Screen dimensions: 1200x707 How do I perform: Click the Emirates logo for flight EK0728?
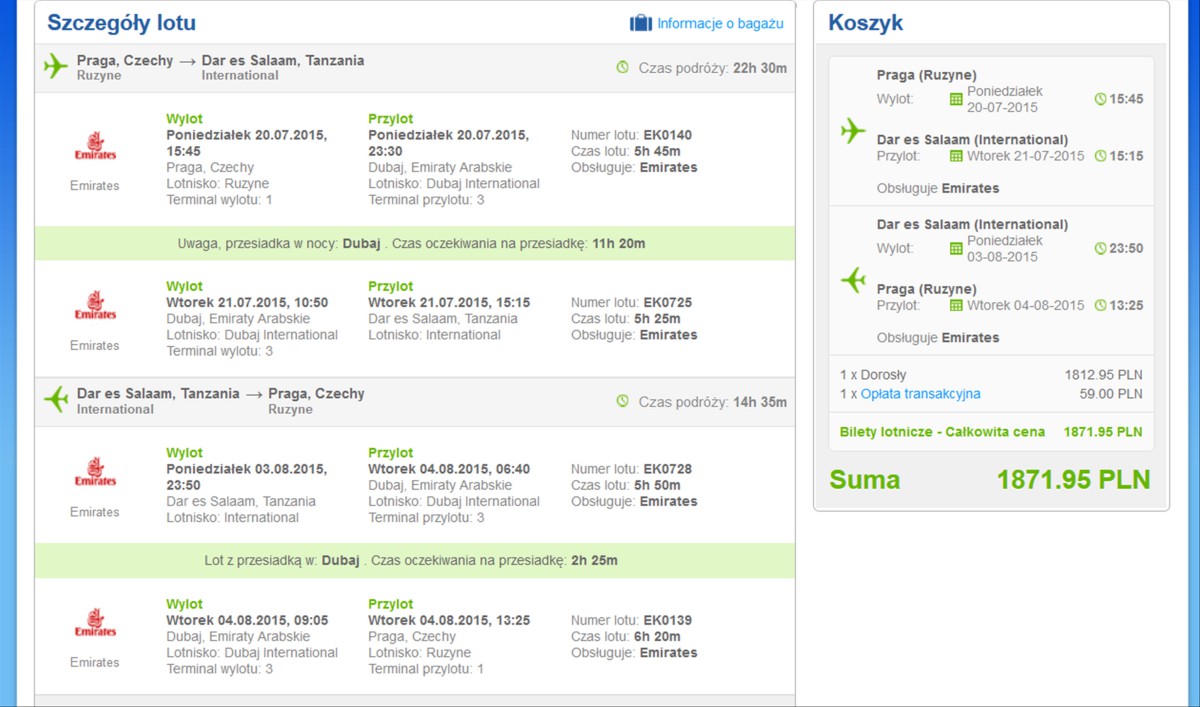[x=95, y=473]
